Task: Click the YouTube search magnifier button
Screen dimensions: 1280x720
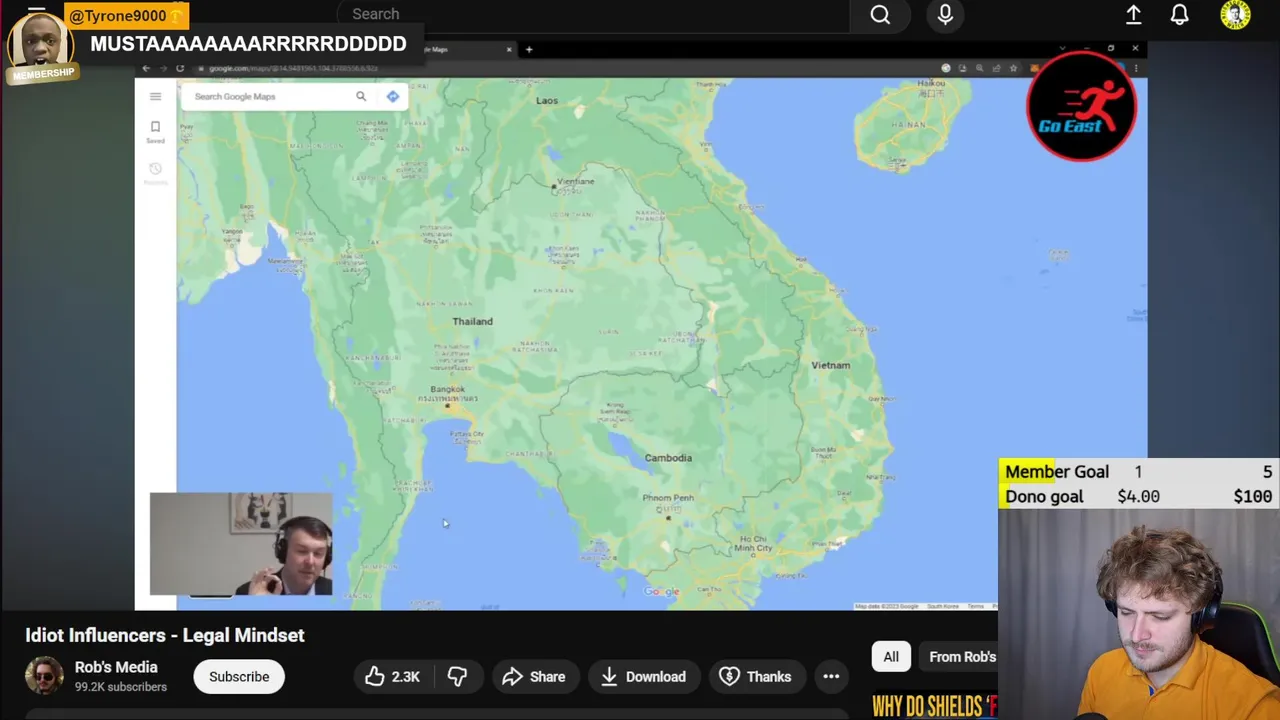Action: (x=880, y=15)
